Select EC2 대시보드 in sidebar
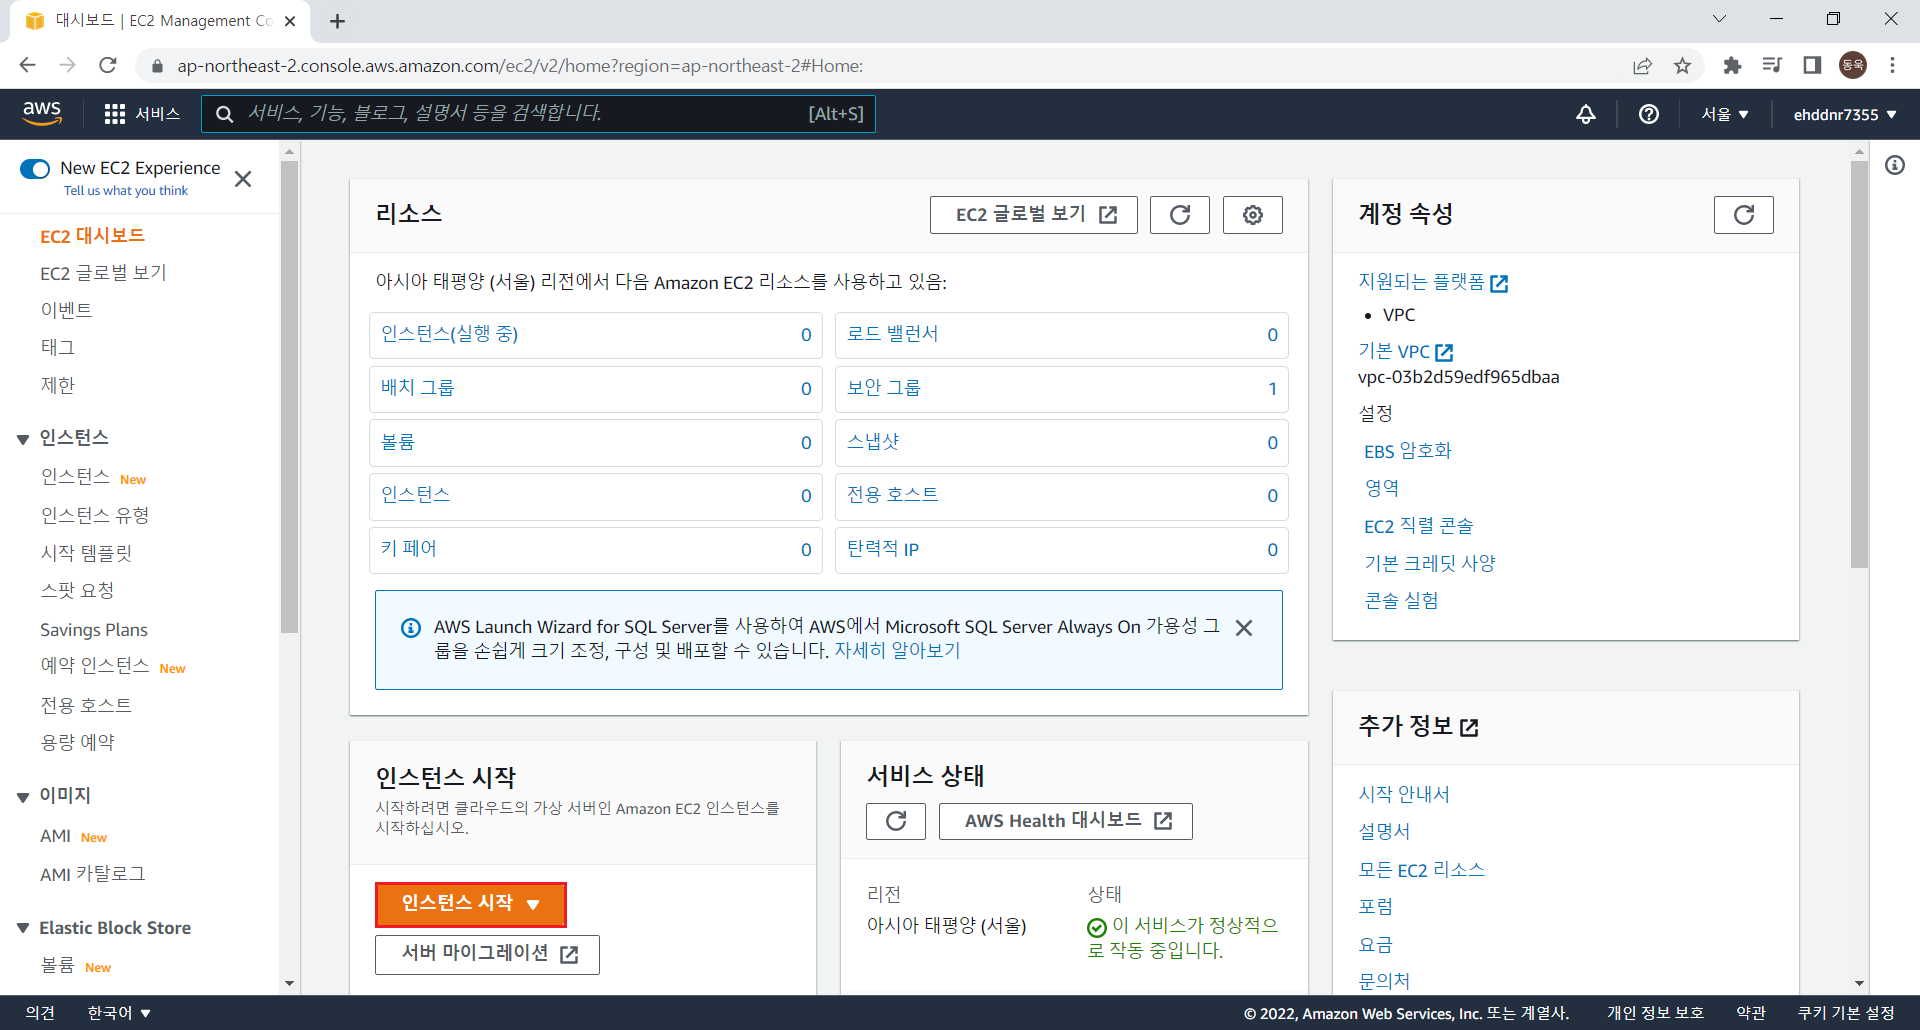 [92, 236]
